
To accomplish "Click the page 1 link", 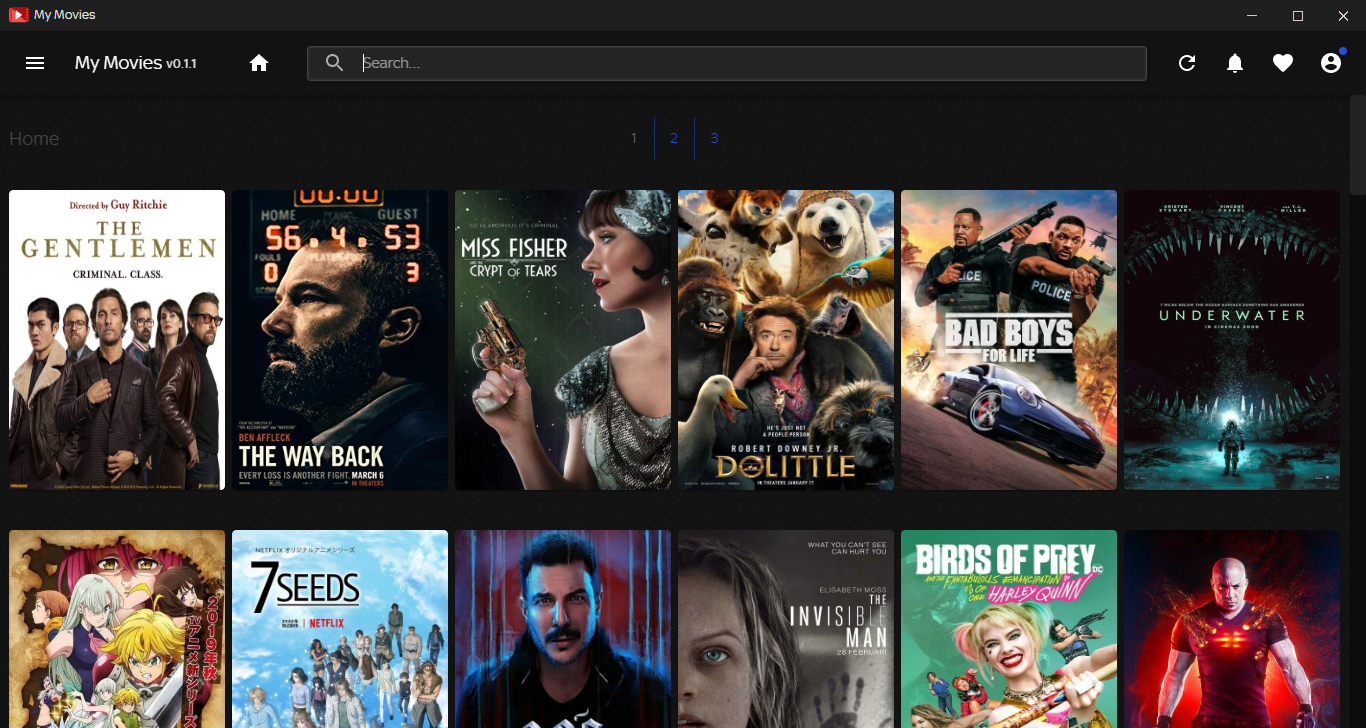I will pyautogui.click(x=634, y=138).
